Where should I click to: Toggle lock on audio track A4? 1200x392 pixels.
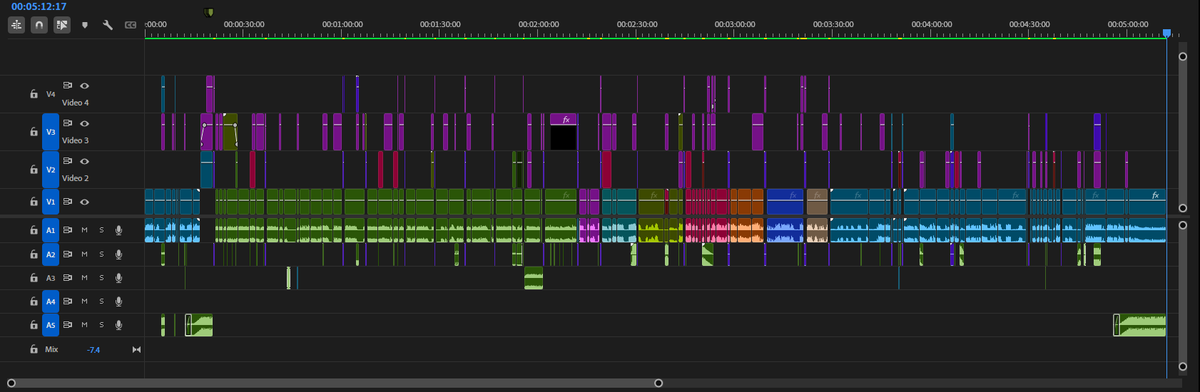(34, 301)
